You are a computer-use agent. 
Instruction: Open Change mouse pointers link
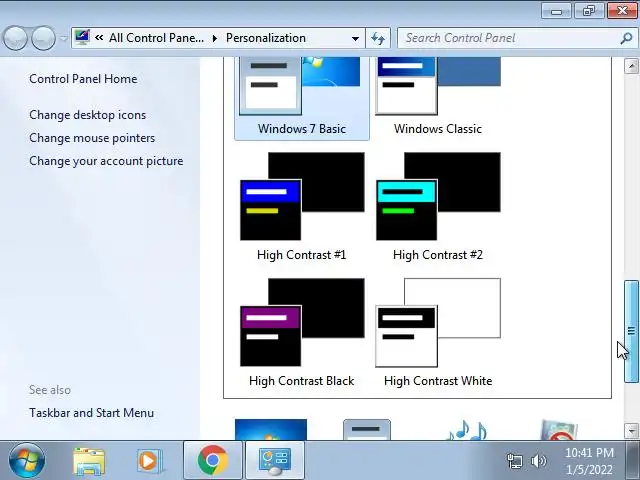pos(92,138)
